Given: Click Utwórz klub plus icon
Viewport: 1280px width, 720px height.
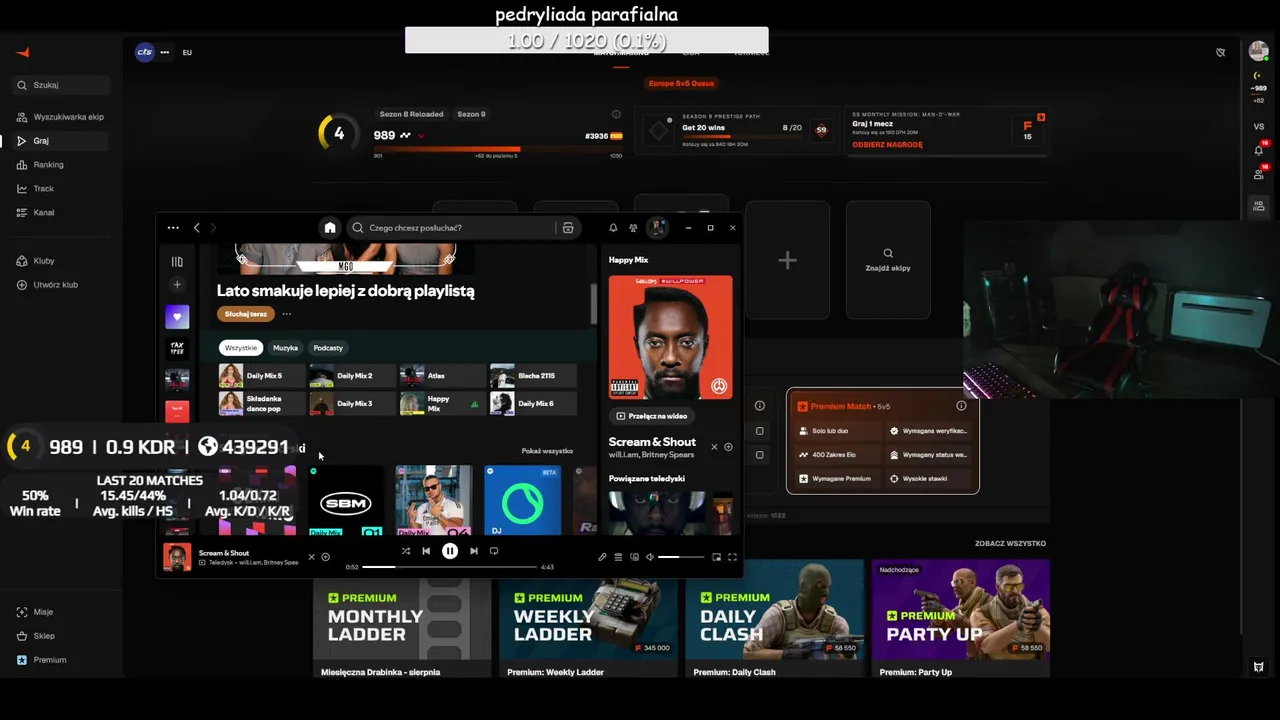Looking at the screenshot, I should pyautogui.click(x=22, y=285).
